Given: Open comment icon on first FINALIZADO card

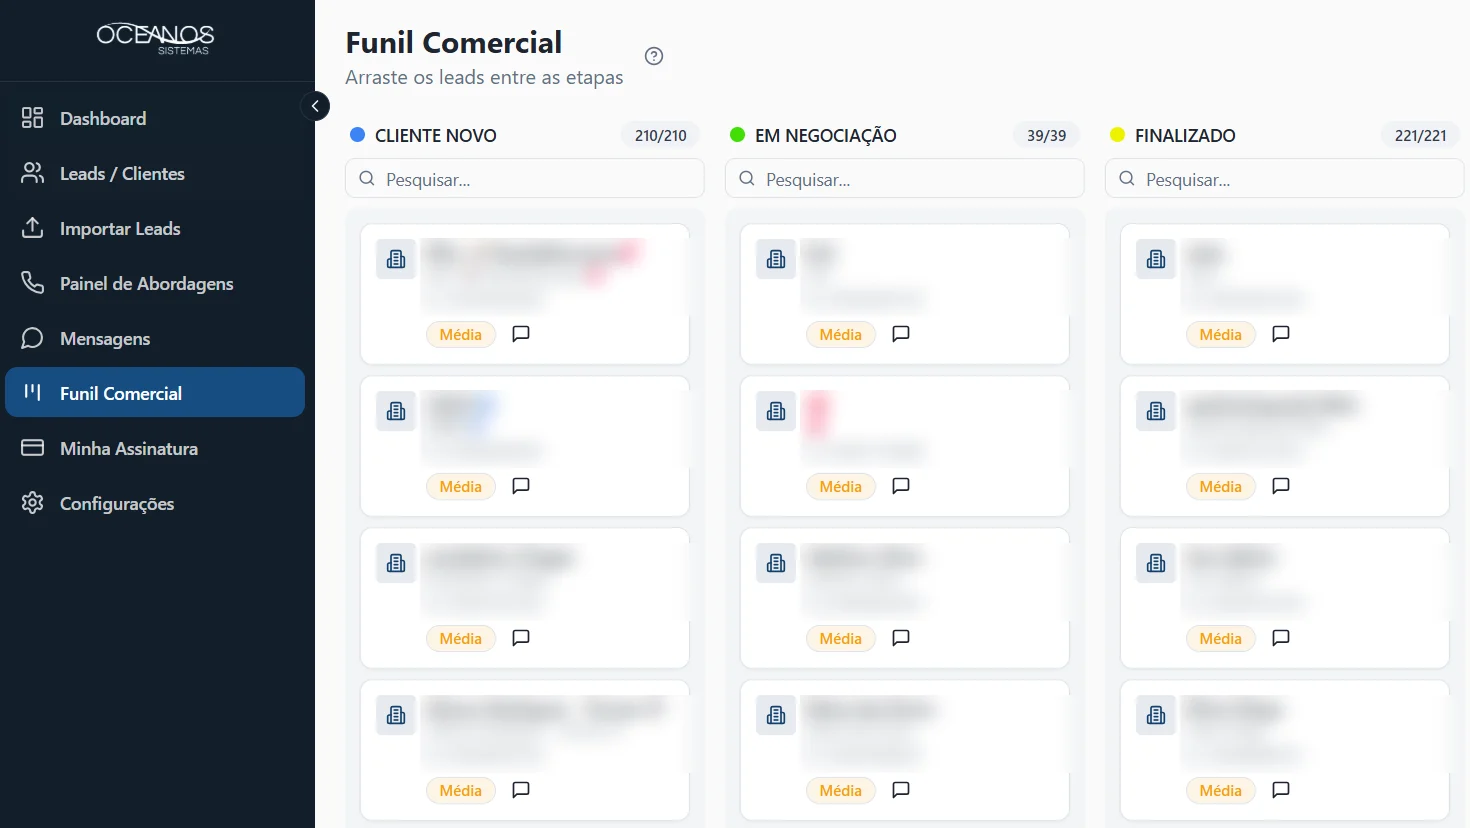Looking at the screenshot, I should tap(1281, 334).
